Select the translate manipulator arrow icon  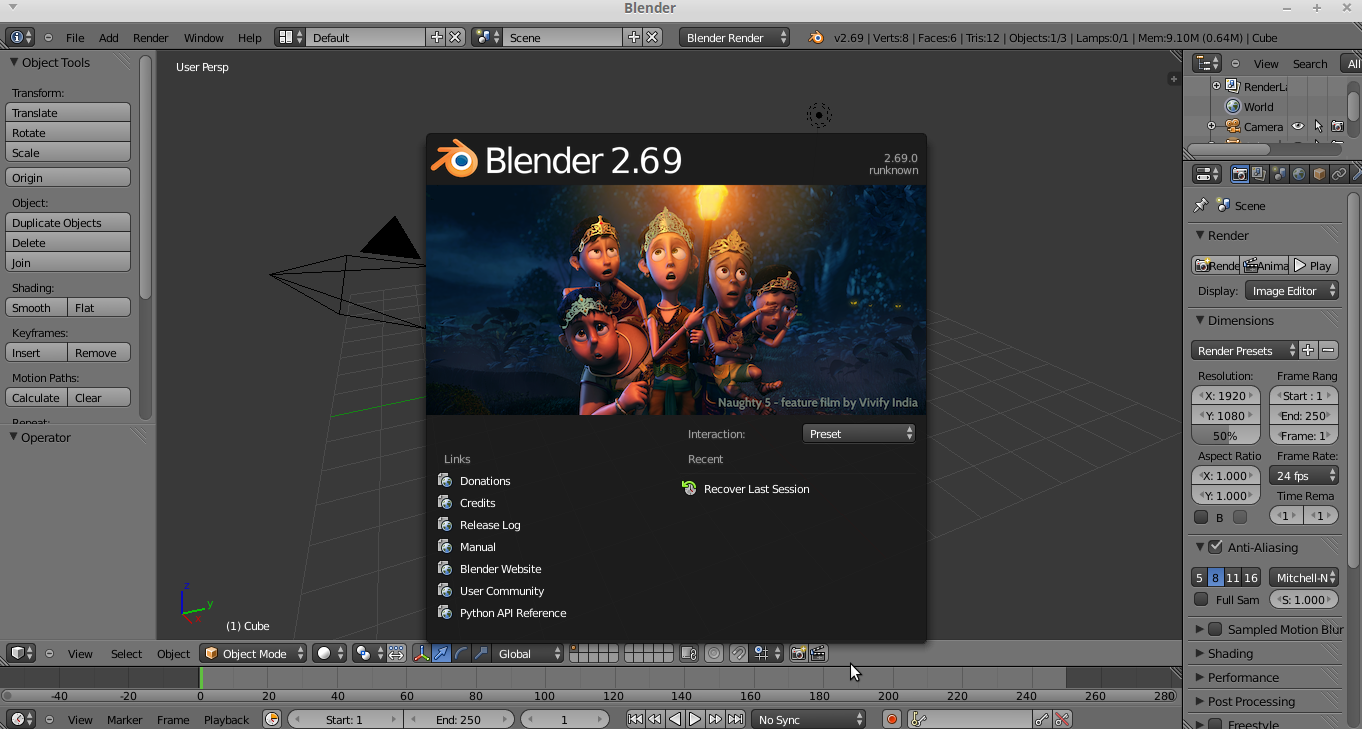(x=441, y=653)
